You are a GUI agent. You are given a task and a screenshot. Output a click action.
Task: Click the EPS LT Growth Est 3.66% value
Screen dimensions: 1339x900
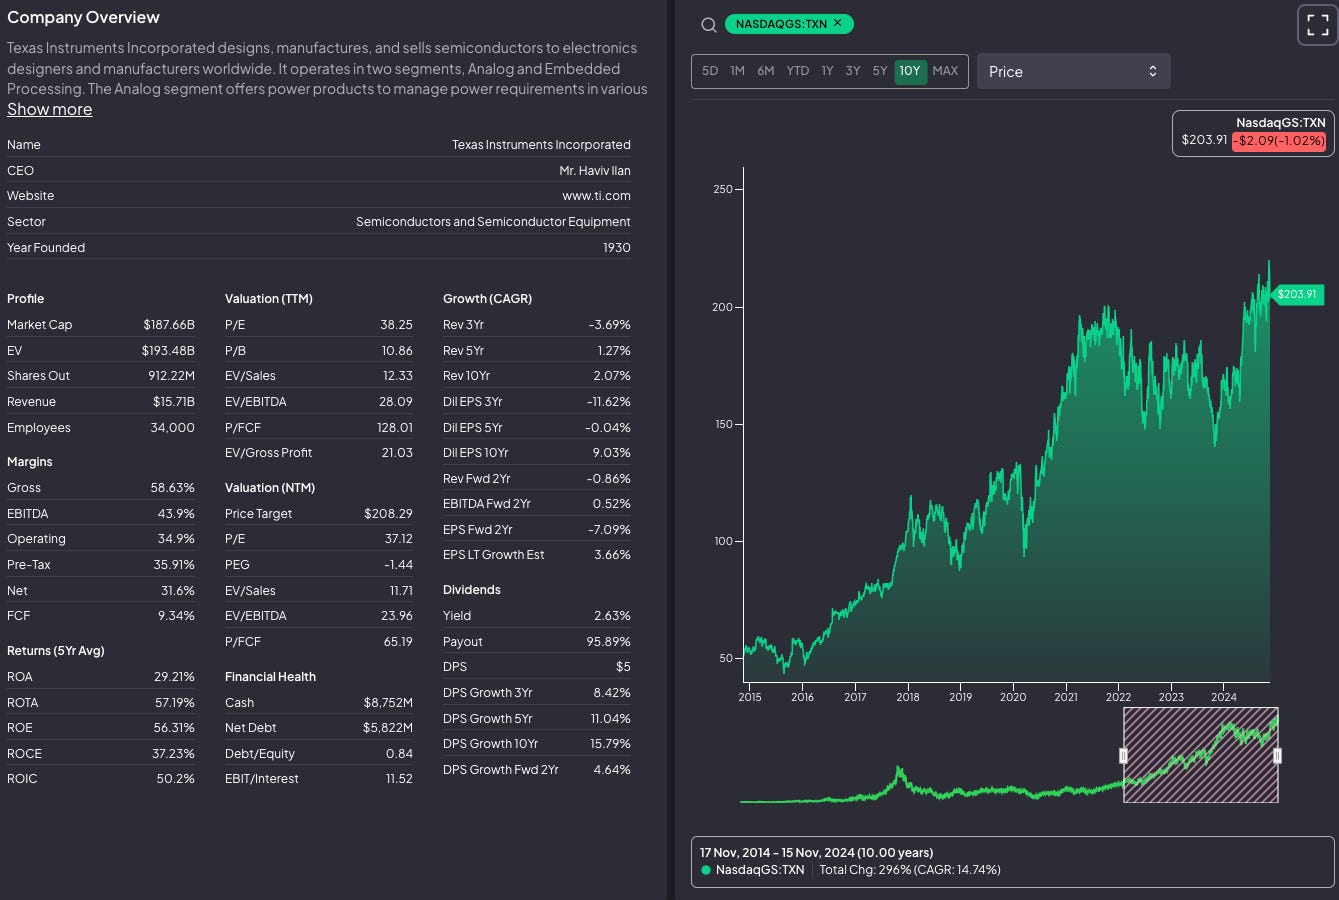tap(612, 555)
